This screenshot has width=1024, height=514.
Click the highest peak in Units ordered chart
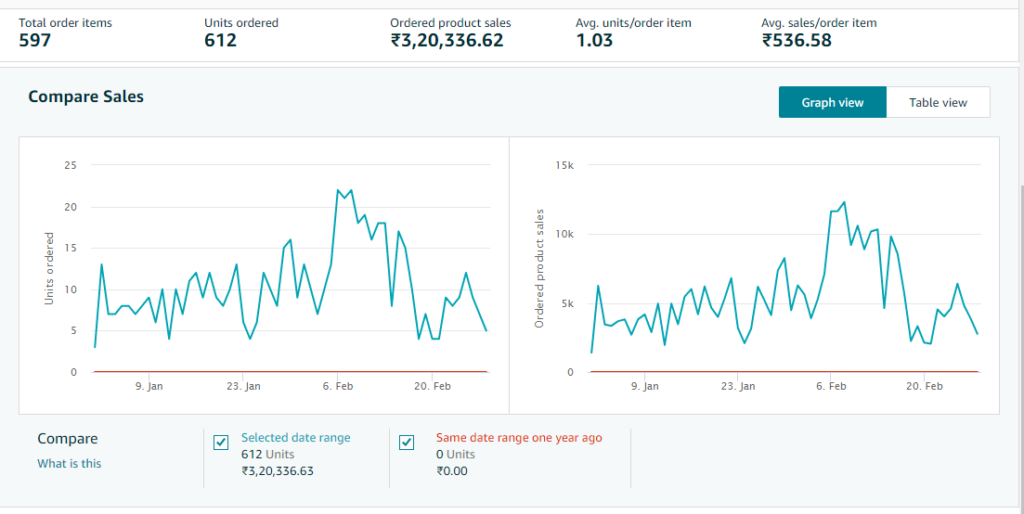click(x=339, y=190)
